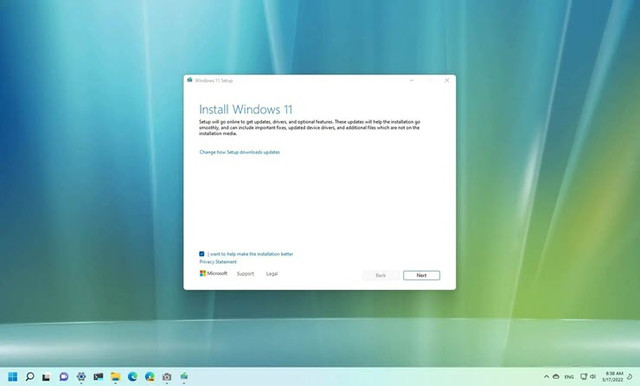Viewport: 640px width, 386px height.
Task: Open 'Change how Setup downloads updates' link
Action: pyautogui.click(x=240, y=152)
